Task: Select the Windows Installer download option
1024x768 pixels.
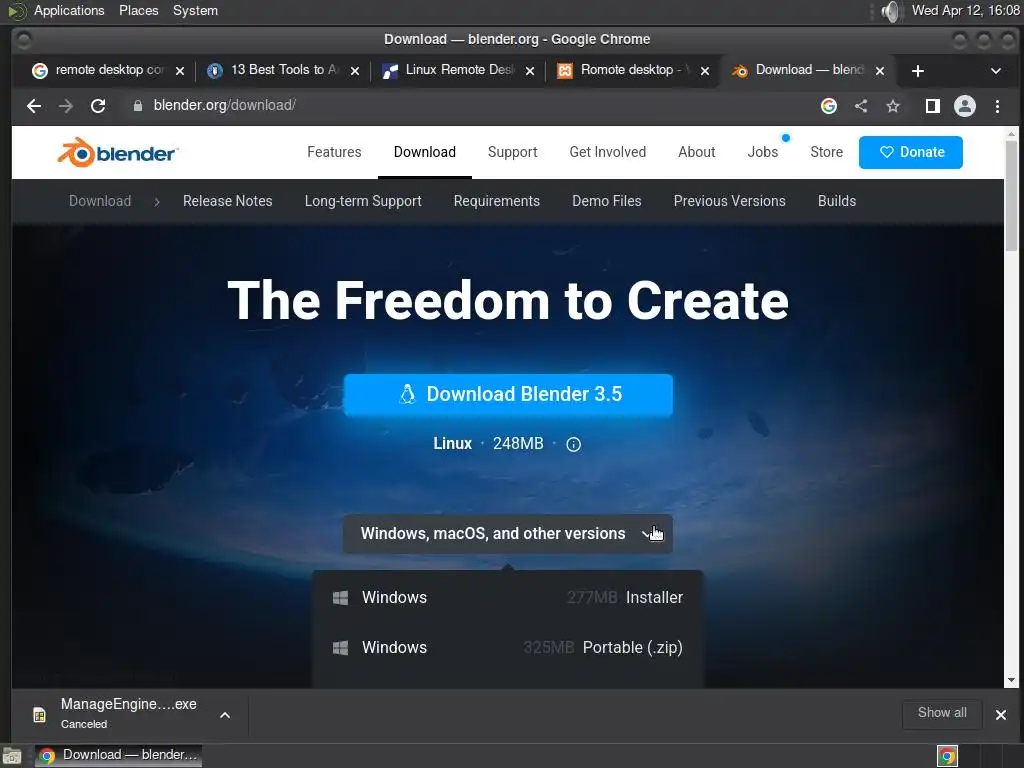Action: pyautogui.click(x=507, y=598)
